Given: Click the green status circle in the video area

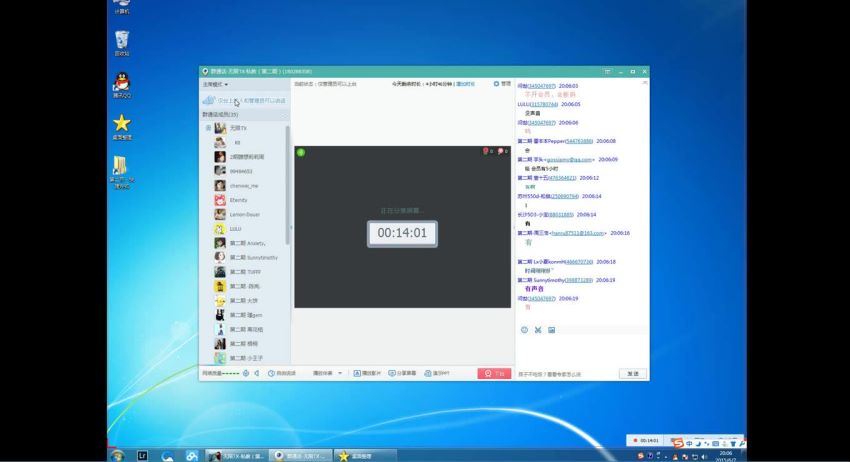Looking at the screenshot, I should [x=301, y=152].
